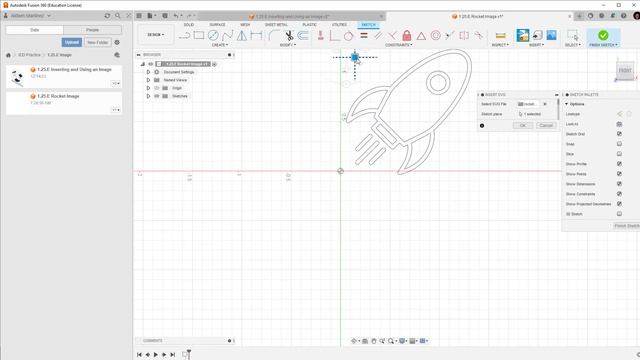Toggle Show Projected Geometries checkbox
640x360 pixels.
pyautogui.click(x=619, y=204)
